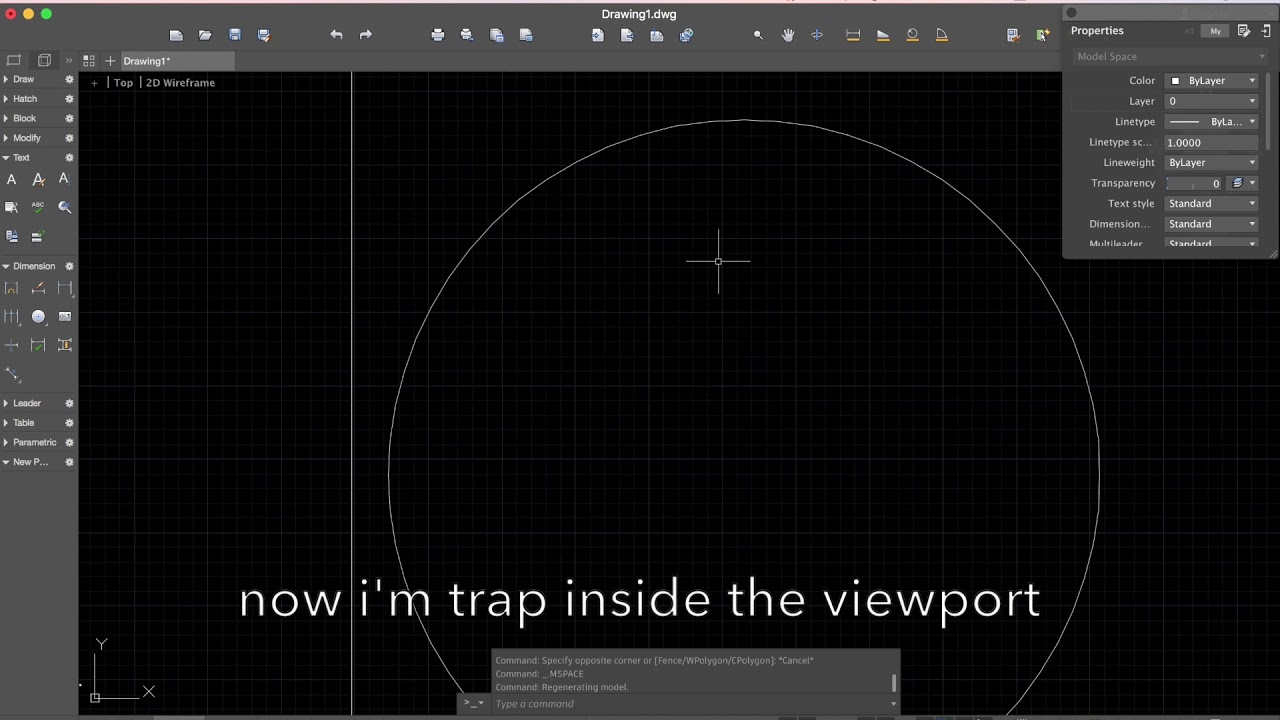Toggle Properties filter to All

1189,31
